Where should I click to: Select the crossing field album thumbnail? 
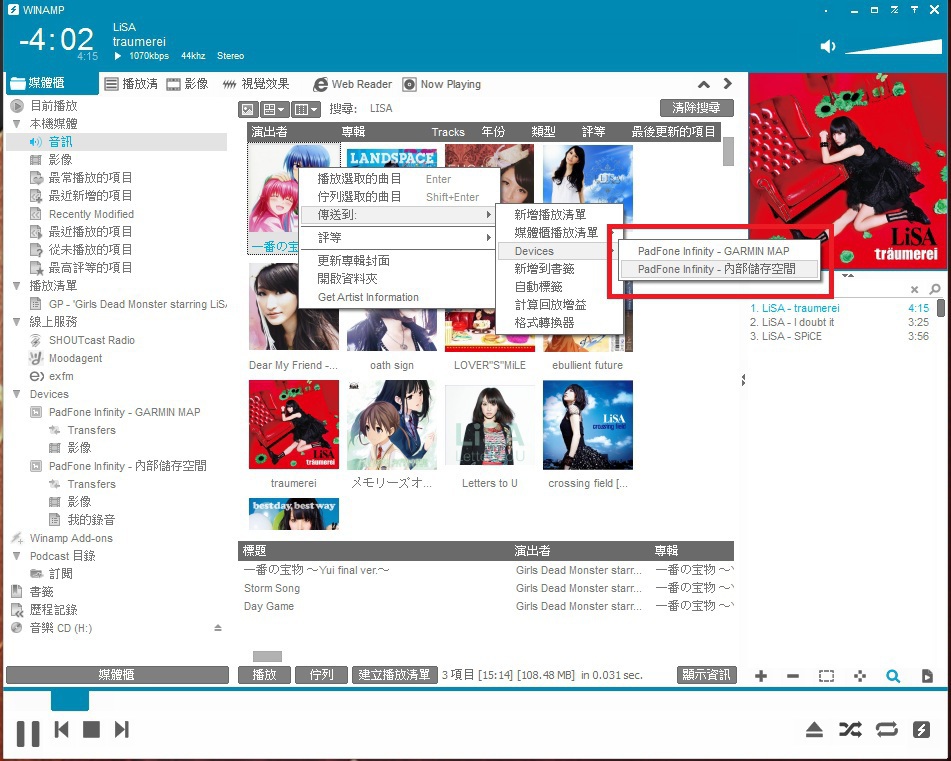(588, 425)
